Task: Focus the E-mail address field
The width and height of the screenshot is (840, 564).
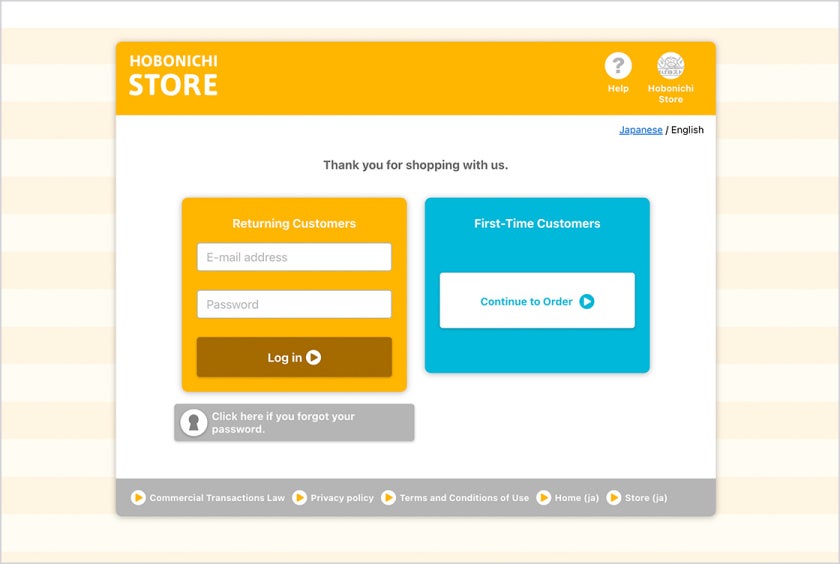Action: (x=294, y=257)
